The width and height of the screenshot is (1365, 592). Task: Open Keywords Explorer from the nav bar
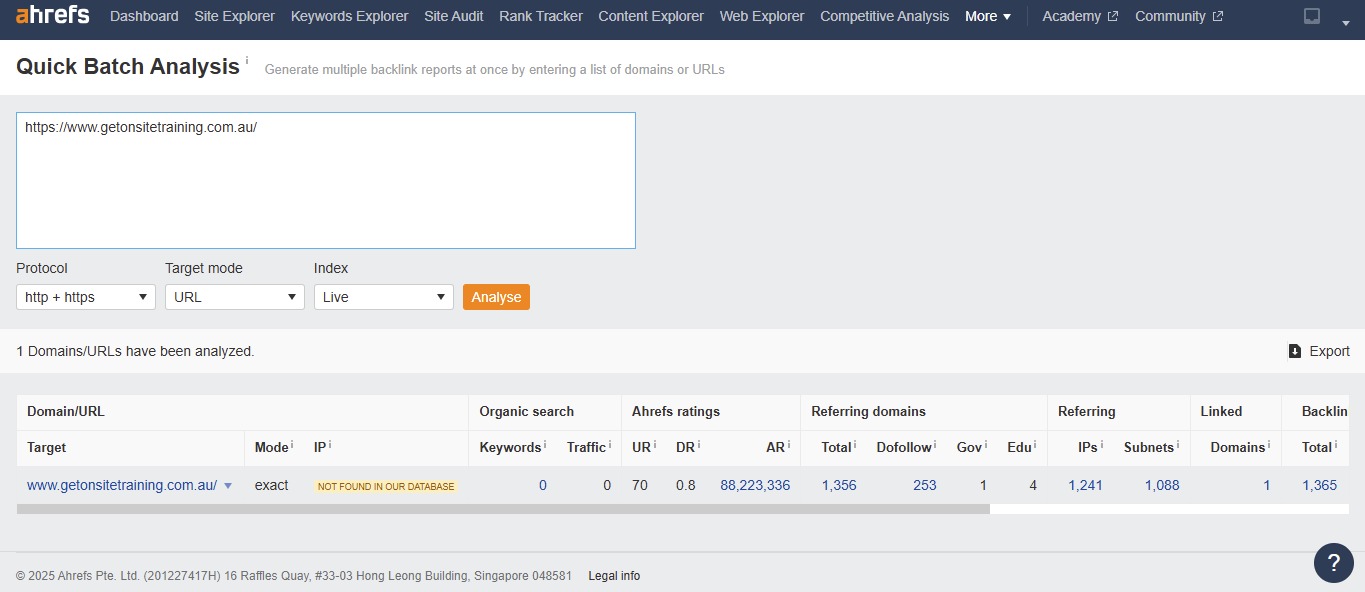point(349,16)
